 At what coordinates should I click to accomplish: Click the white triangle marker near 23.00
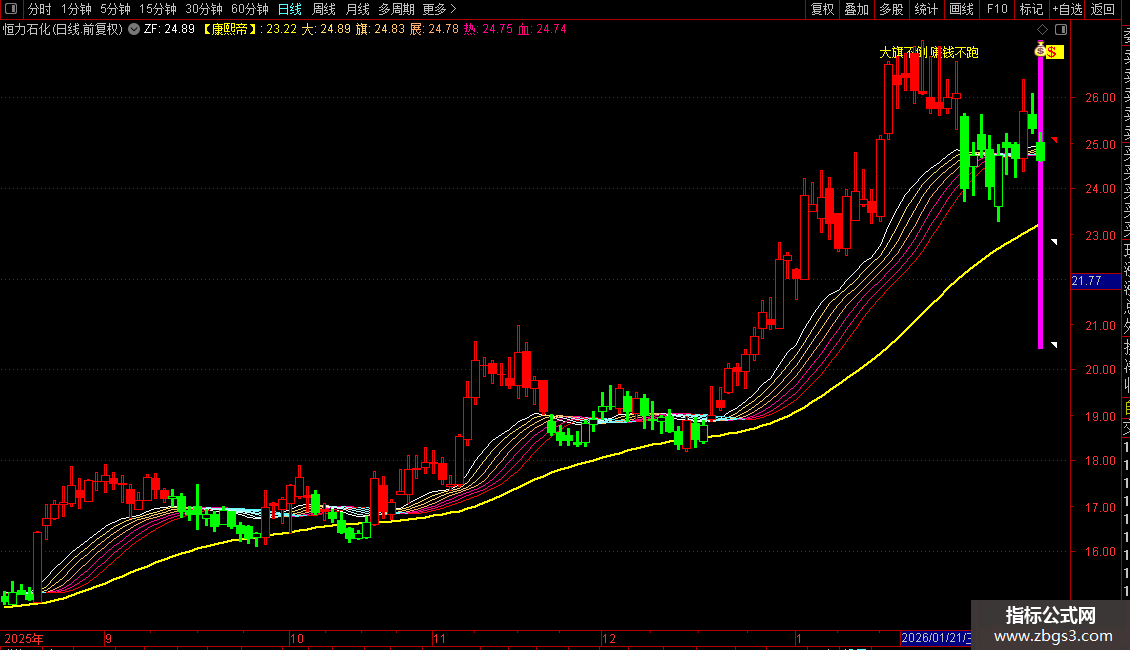coord(1054,241)
